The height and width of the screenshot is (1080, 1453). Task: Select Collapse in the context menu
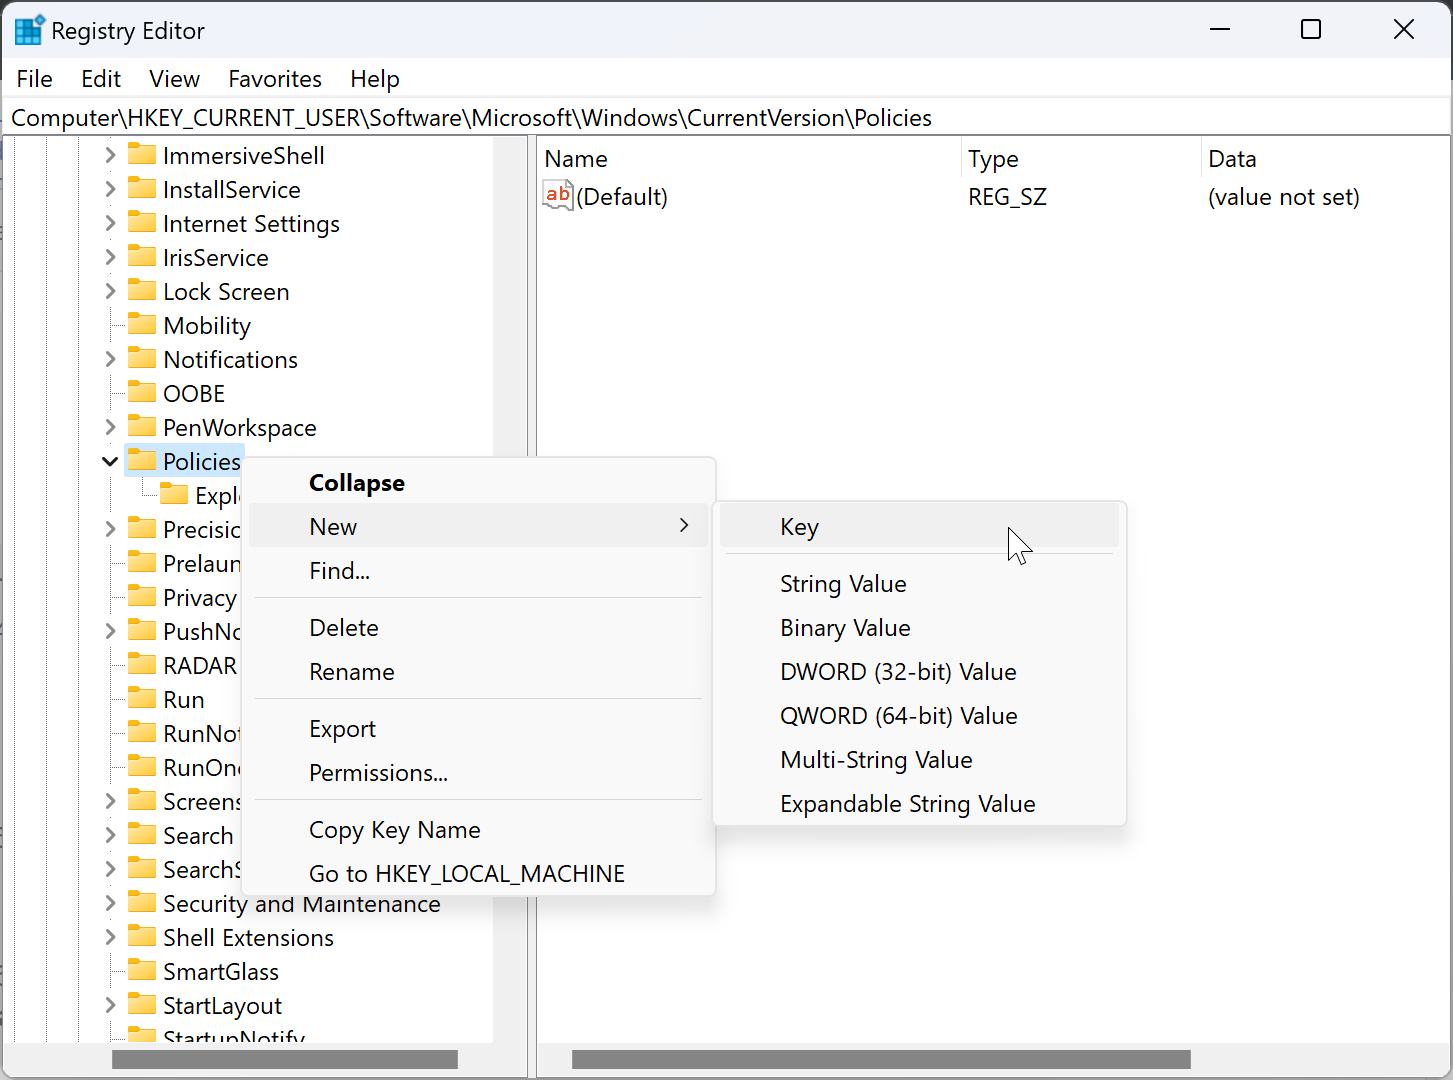pyautogui.click(x=478, y=482)
